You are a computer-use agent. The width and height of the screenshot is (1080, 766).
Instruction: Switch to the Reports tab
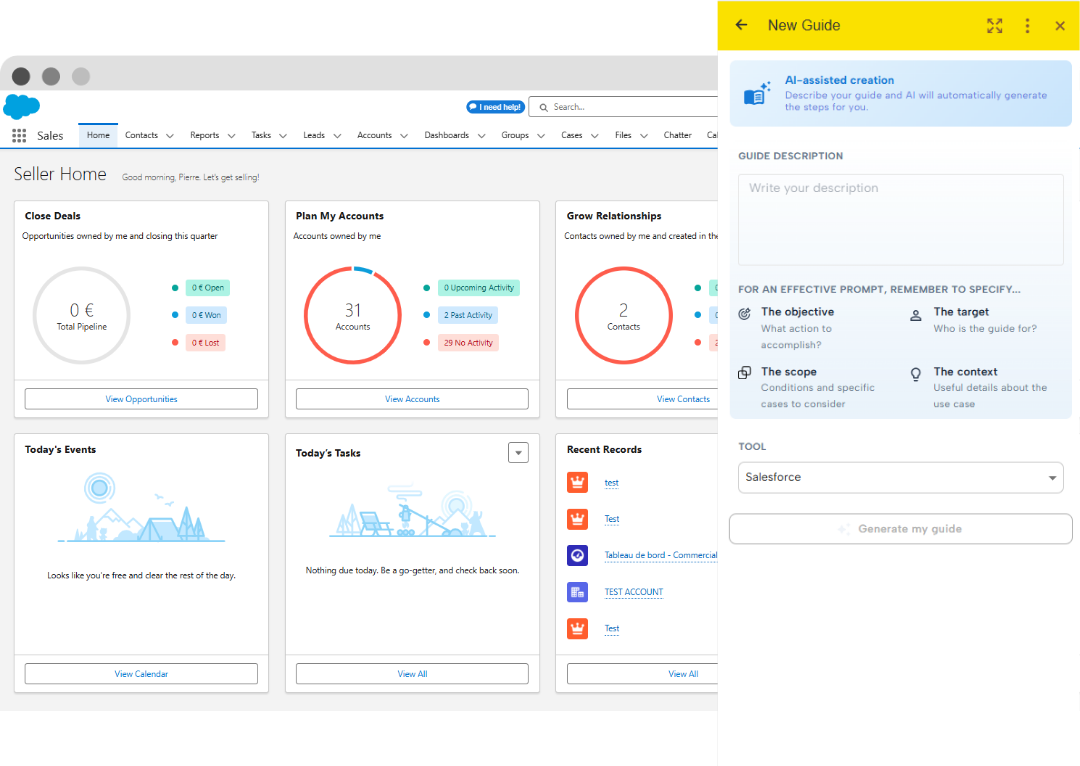(204, 136)
